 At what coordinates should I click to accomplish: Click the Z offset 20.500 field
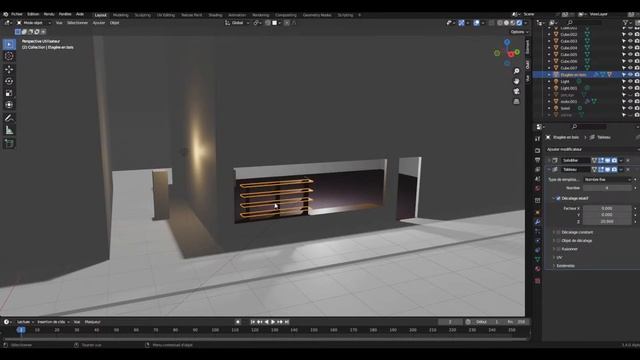coord(607,222)
